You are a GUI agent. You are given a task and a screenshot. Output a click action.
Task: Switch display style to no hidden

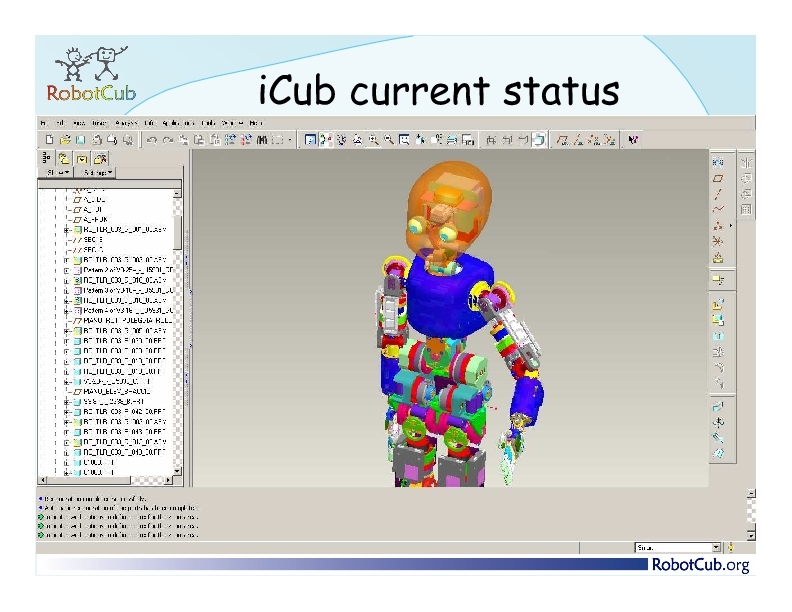(x=523, y=140)
